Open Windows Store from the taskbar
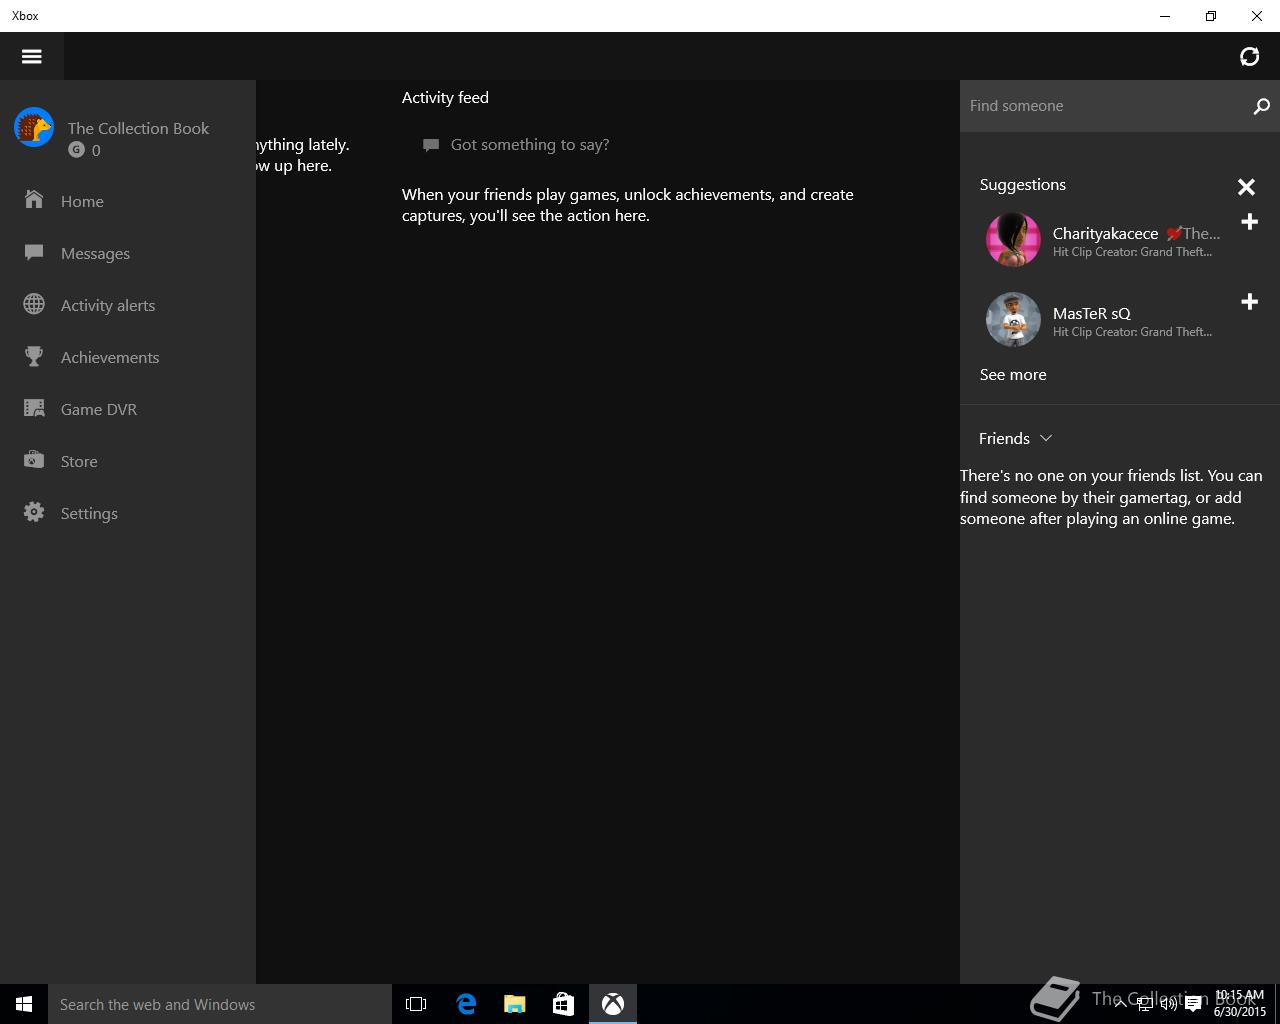1280x1024 pixels. click(x=563, y=1004)
